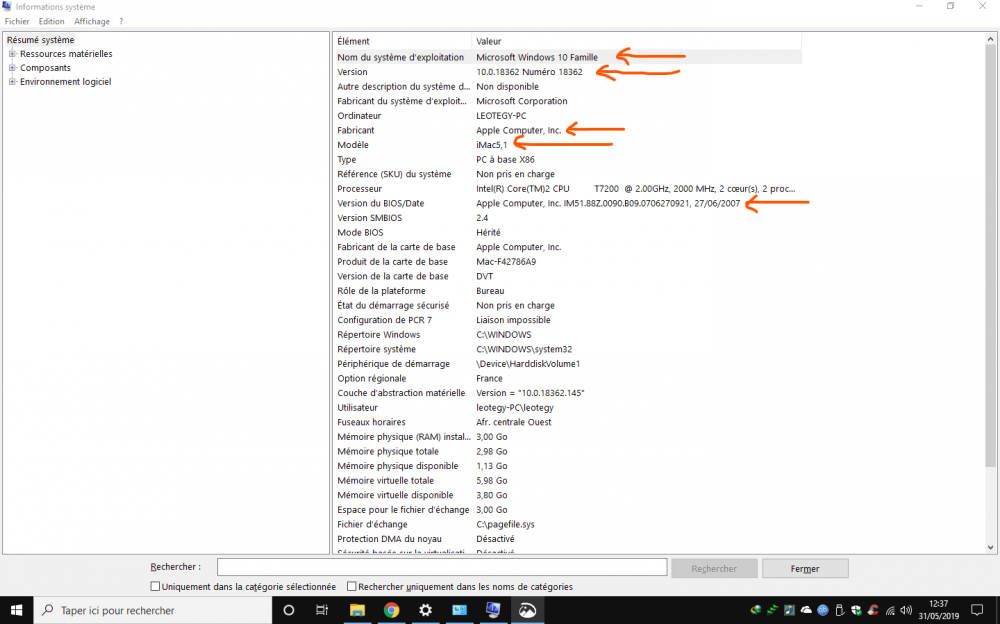Open Windows Settings gear from the taskbar

(425, 610)
